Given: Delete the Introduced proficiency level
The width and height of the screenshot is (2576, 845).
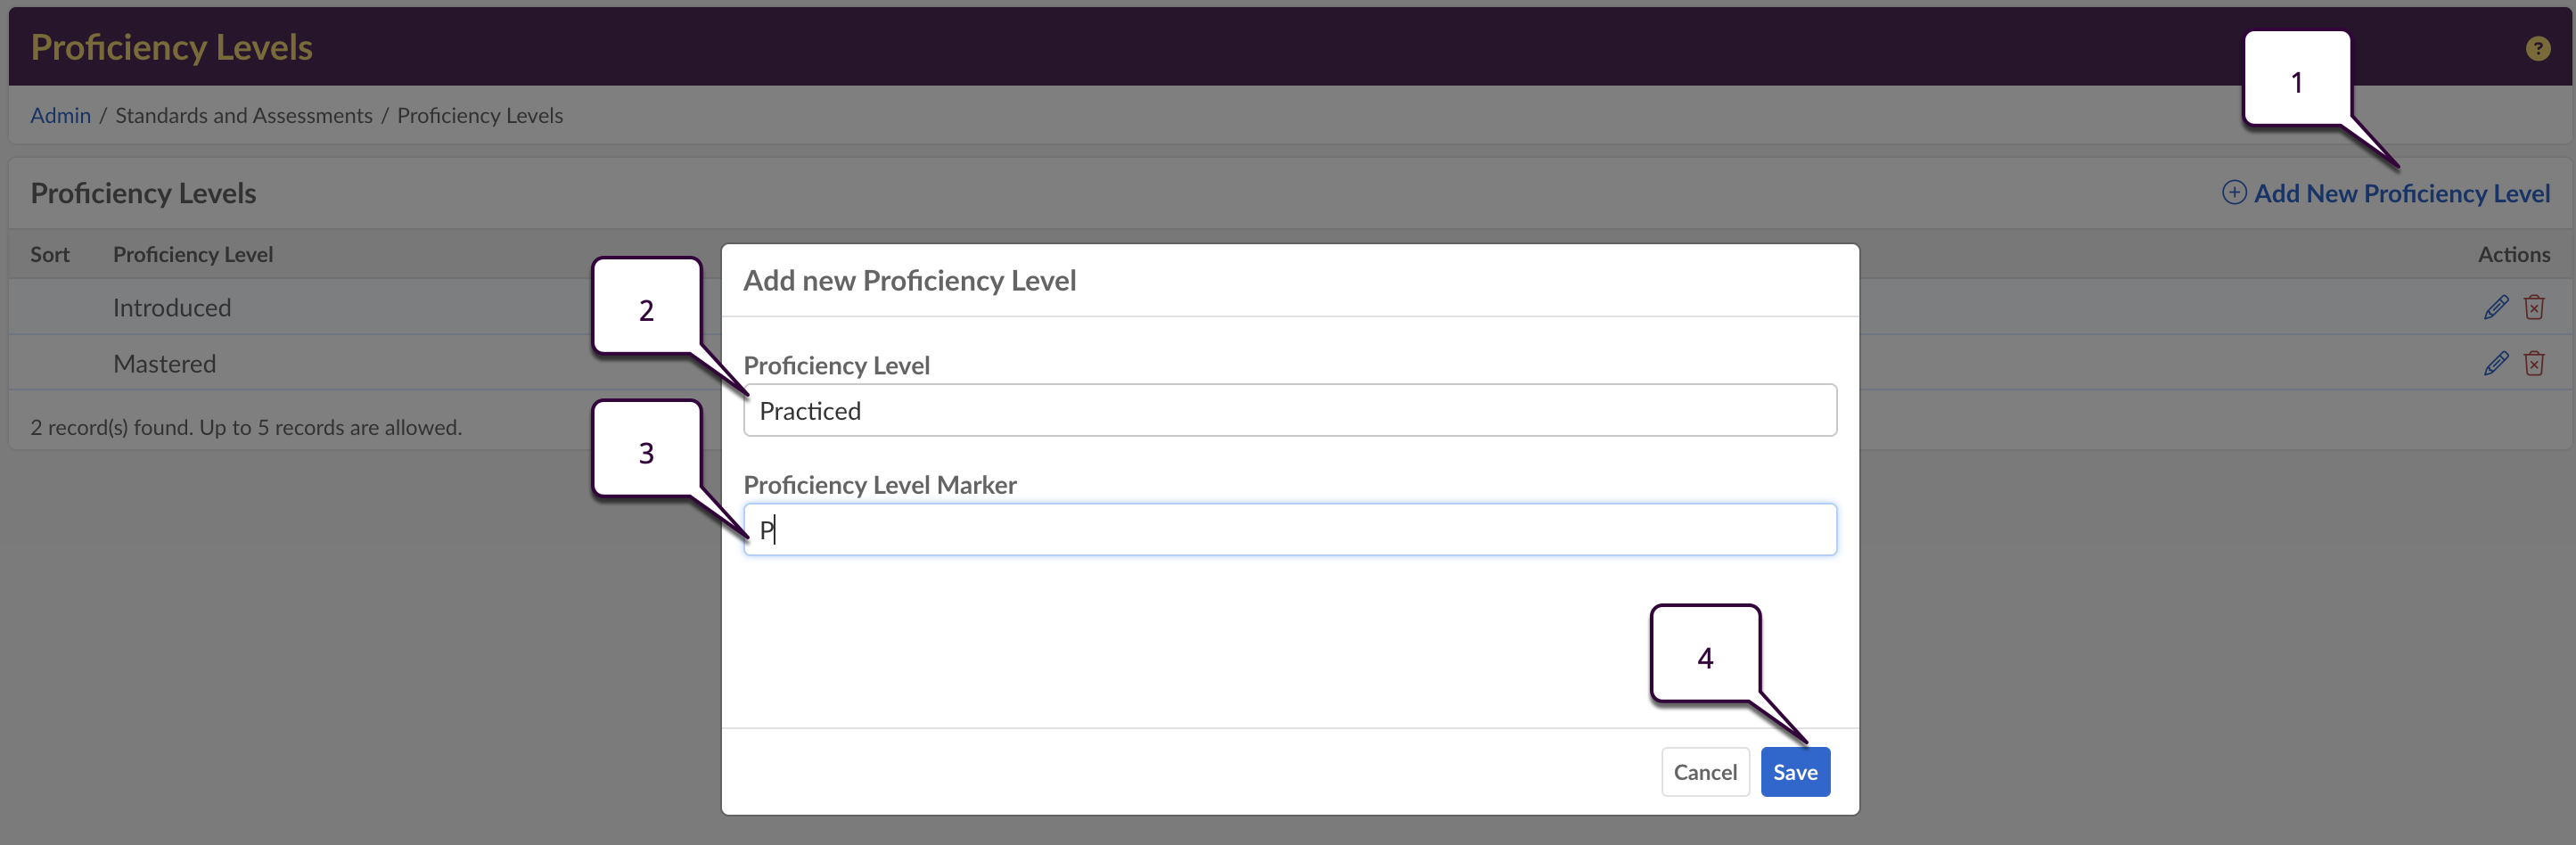Looking at the screenshot, I should tap(2534, 307).
